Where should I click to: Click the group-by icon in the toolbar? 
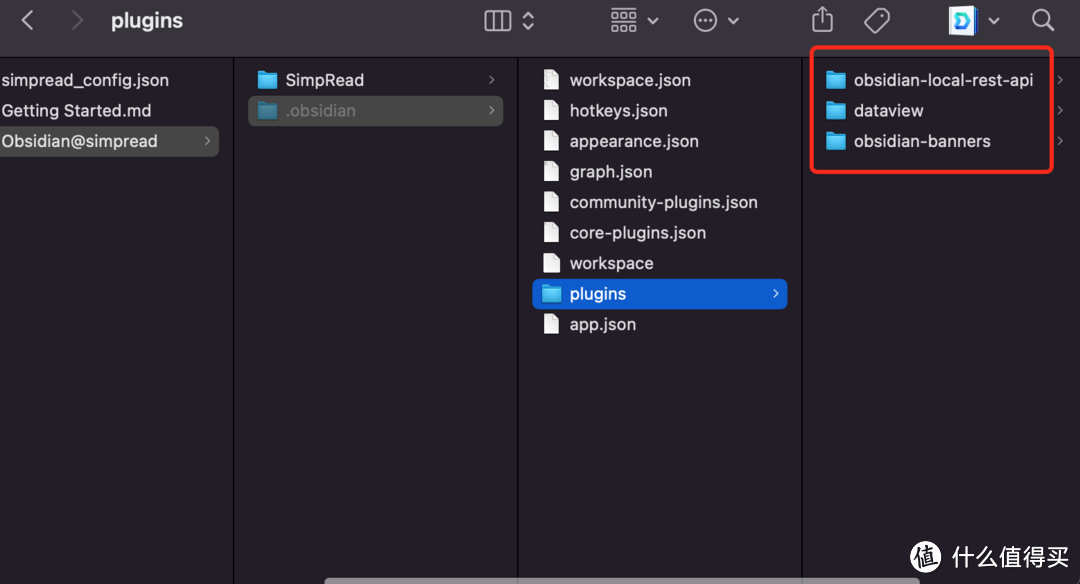[623, 20]
